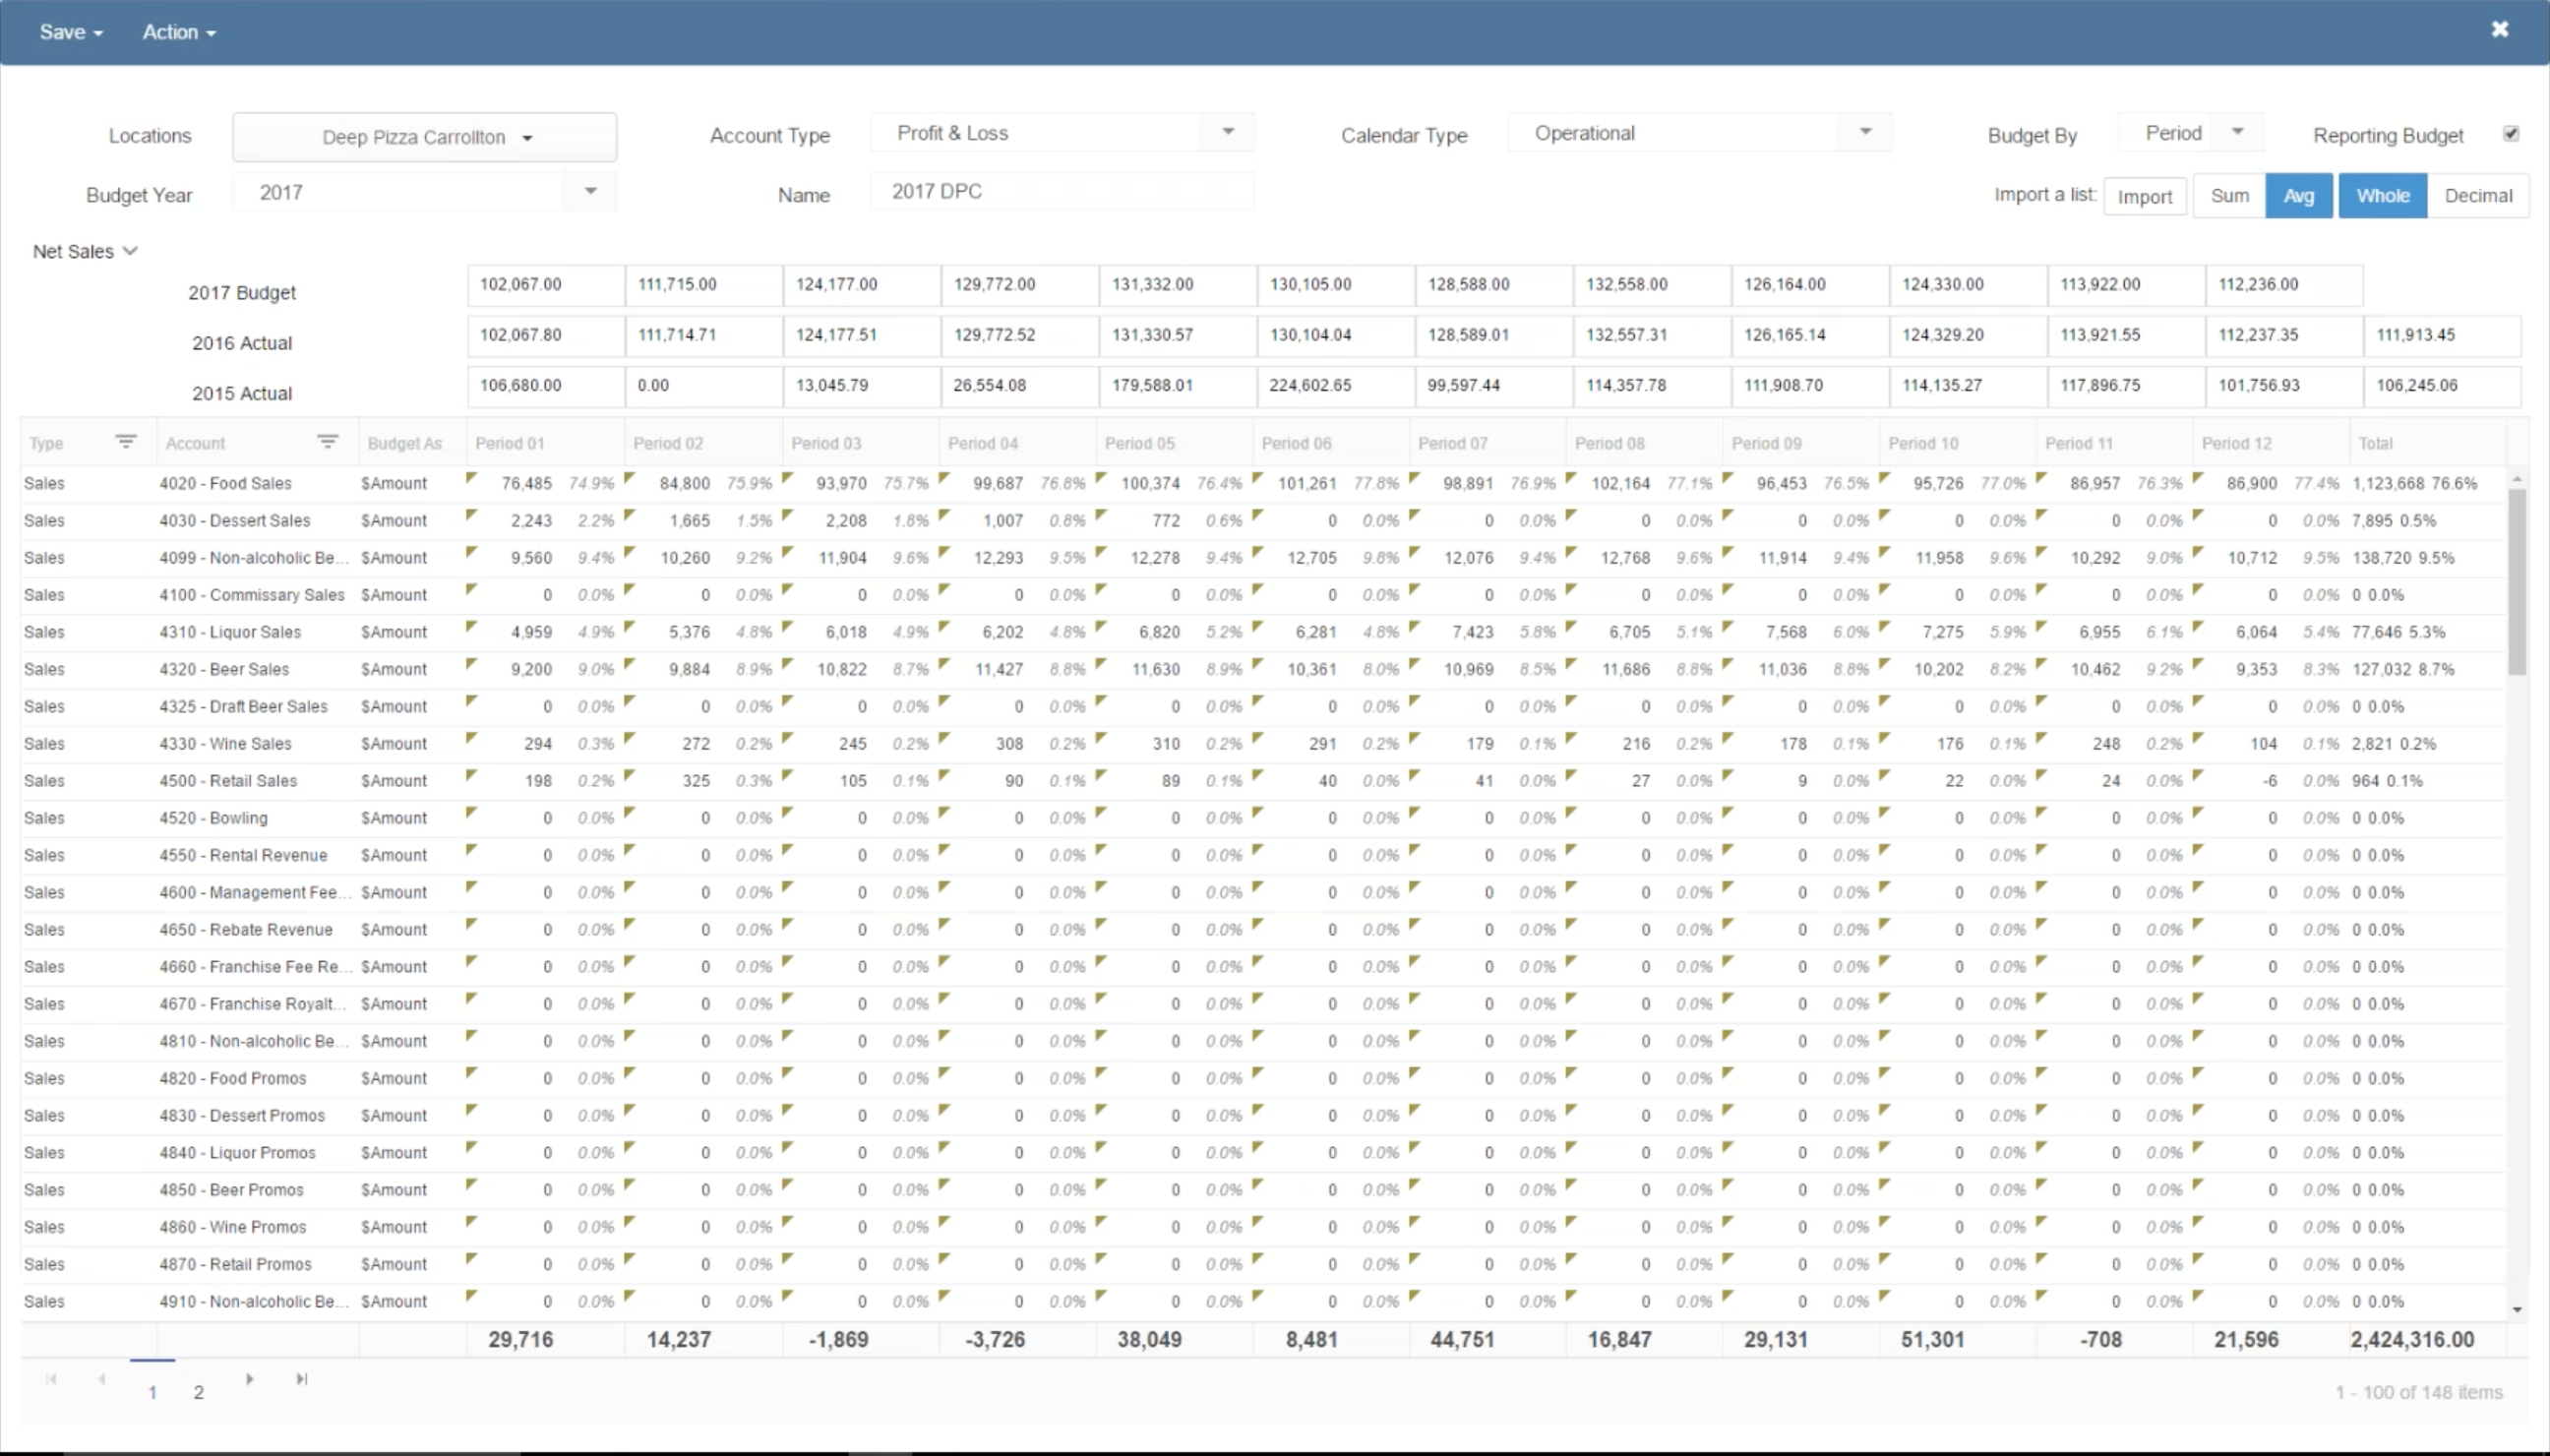
Task: Expand the Budget Year dropdown
Action: tap(590, 191)
